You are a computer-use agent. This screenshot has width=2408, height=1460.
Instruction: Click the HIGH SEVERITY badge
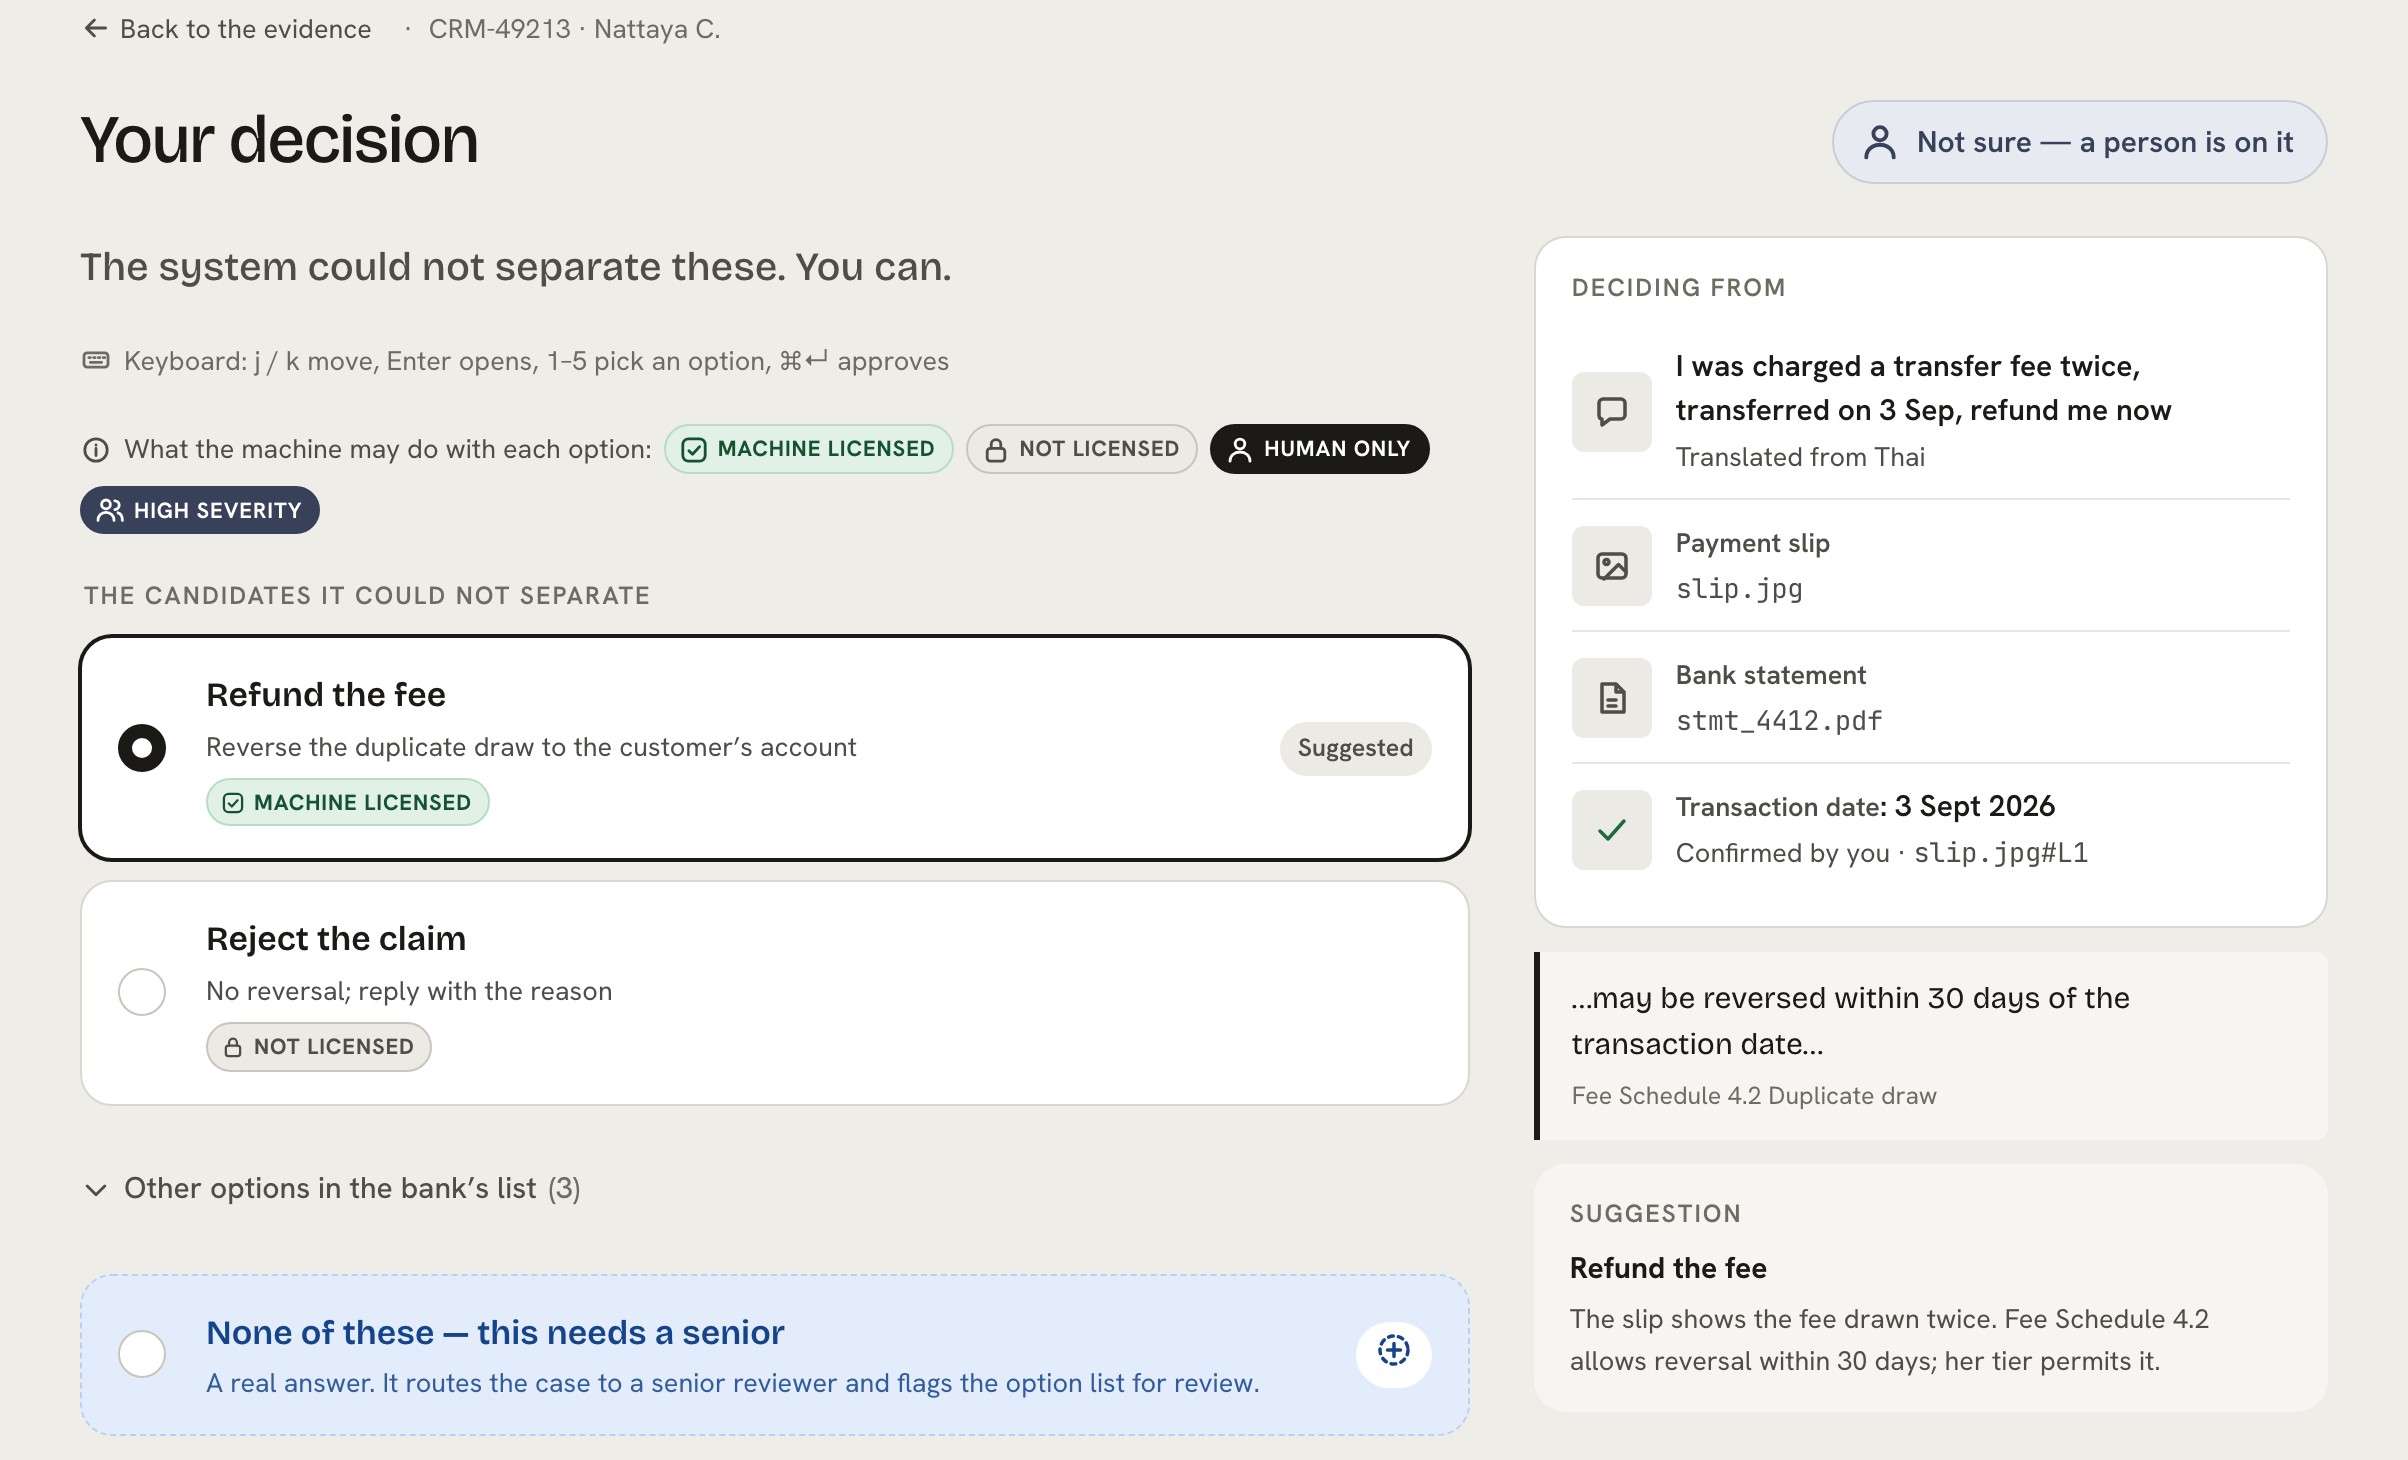[x=200, y=510]
